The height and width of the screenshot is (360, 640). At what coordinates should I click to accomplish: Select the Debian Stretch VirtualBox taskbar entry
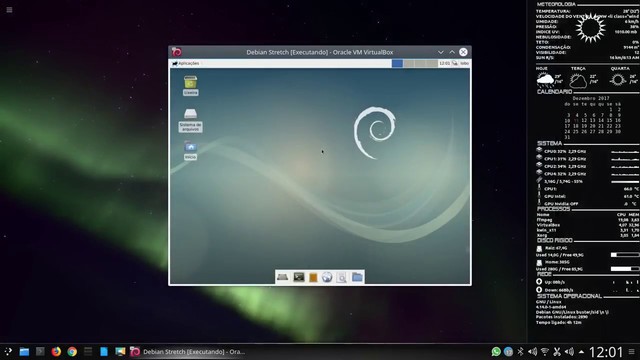188,351
